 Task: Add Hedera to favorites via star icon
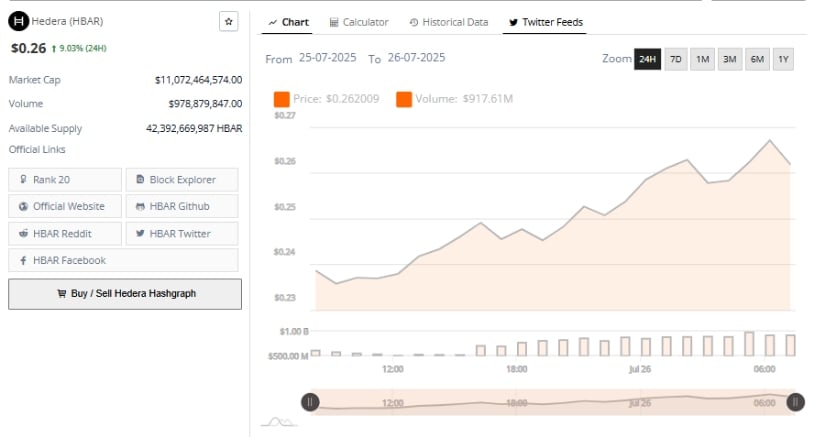pos(228,22)
